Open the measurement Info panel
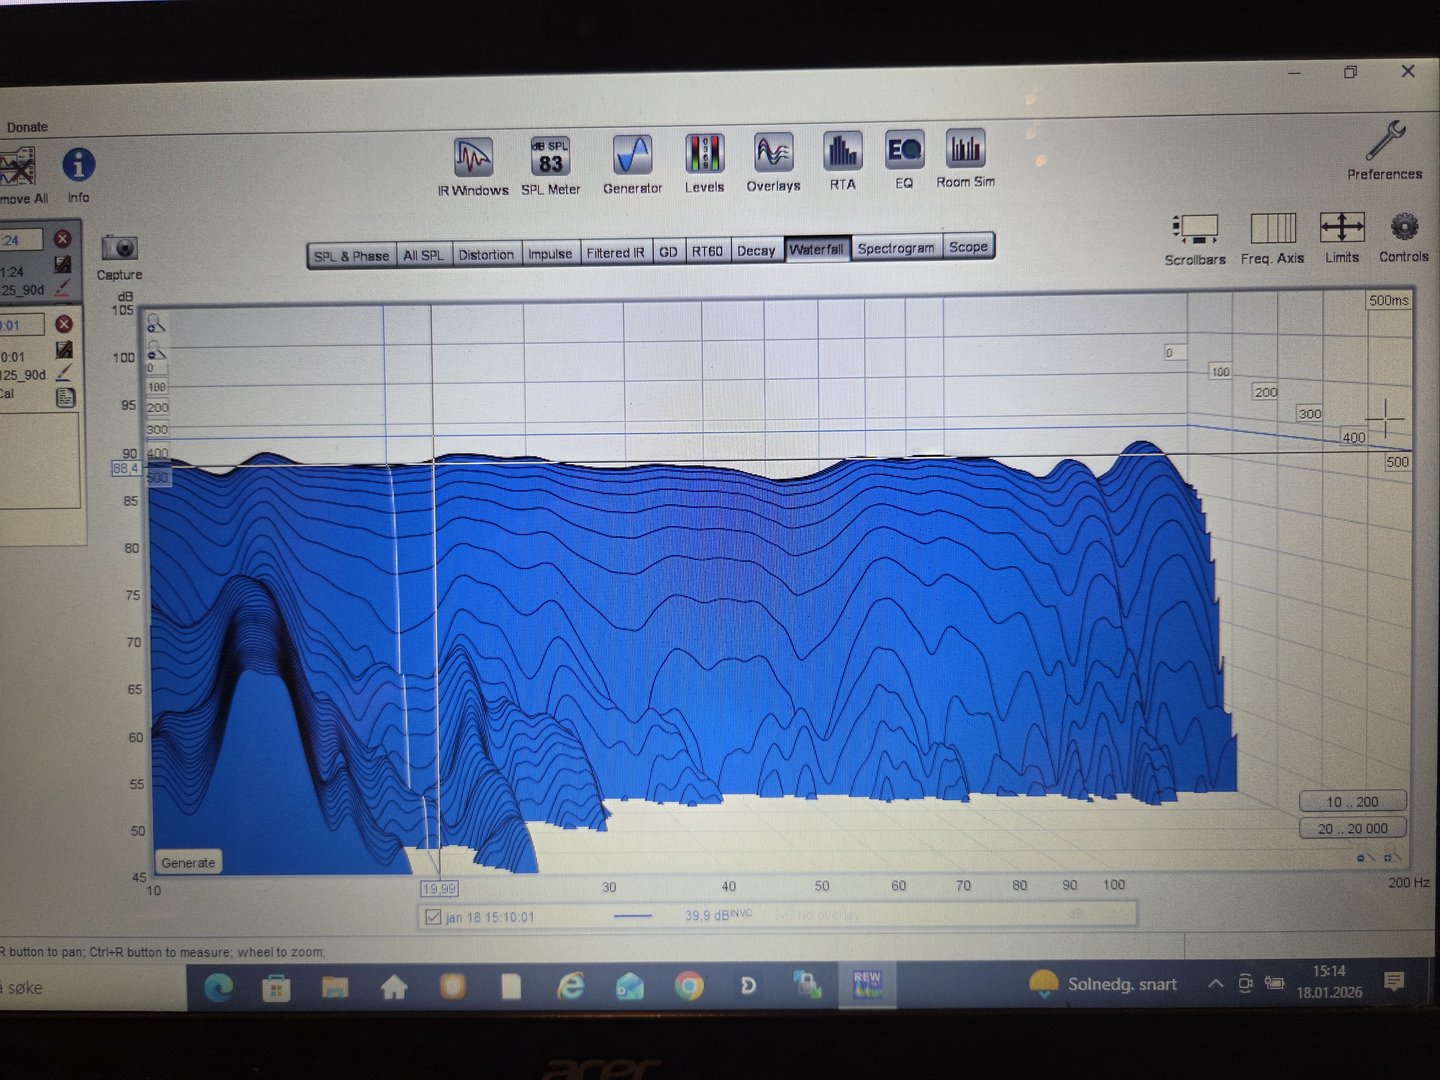The height and width of the screenshot is (1080, 1440). tap(78, 175)
